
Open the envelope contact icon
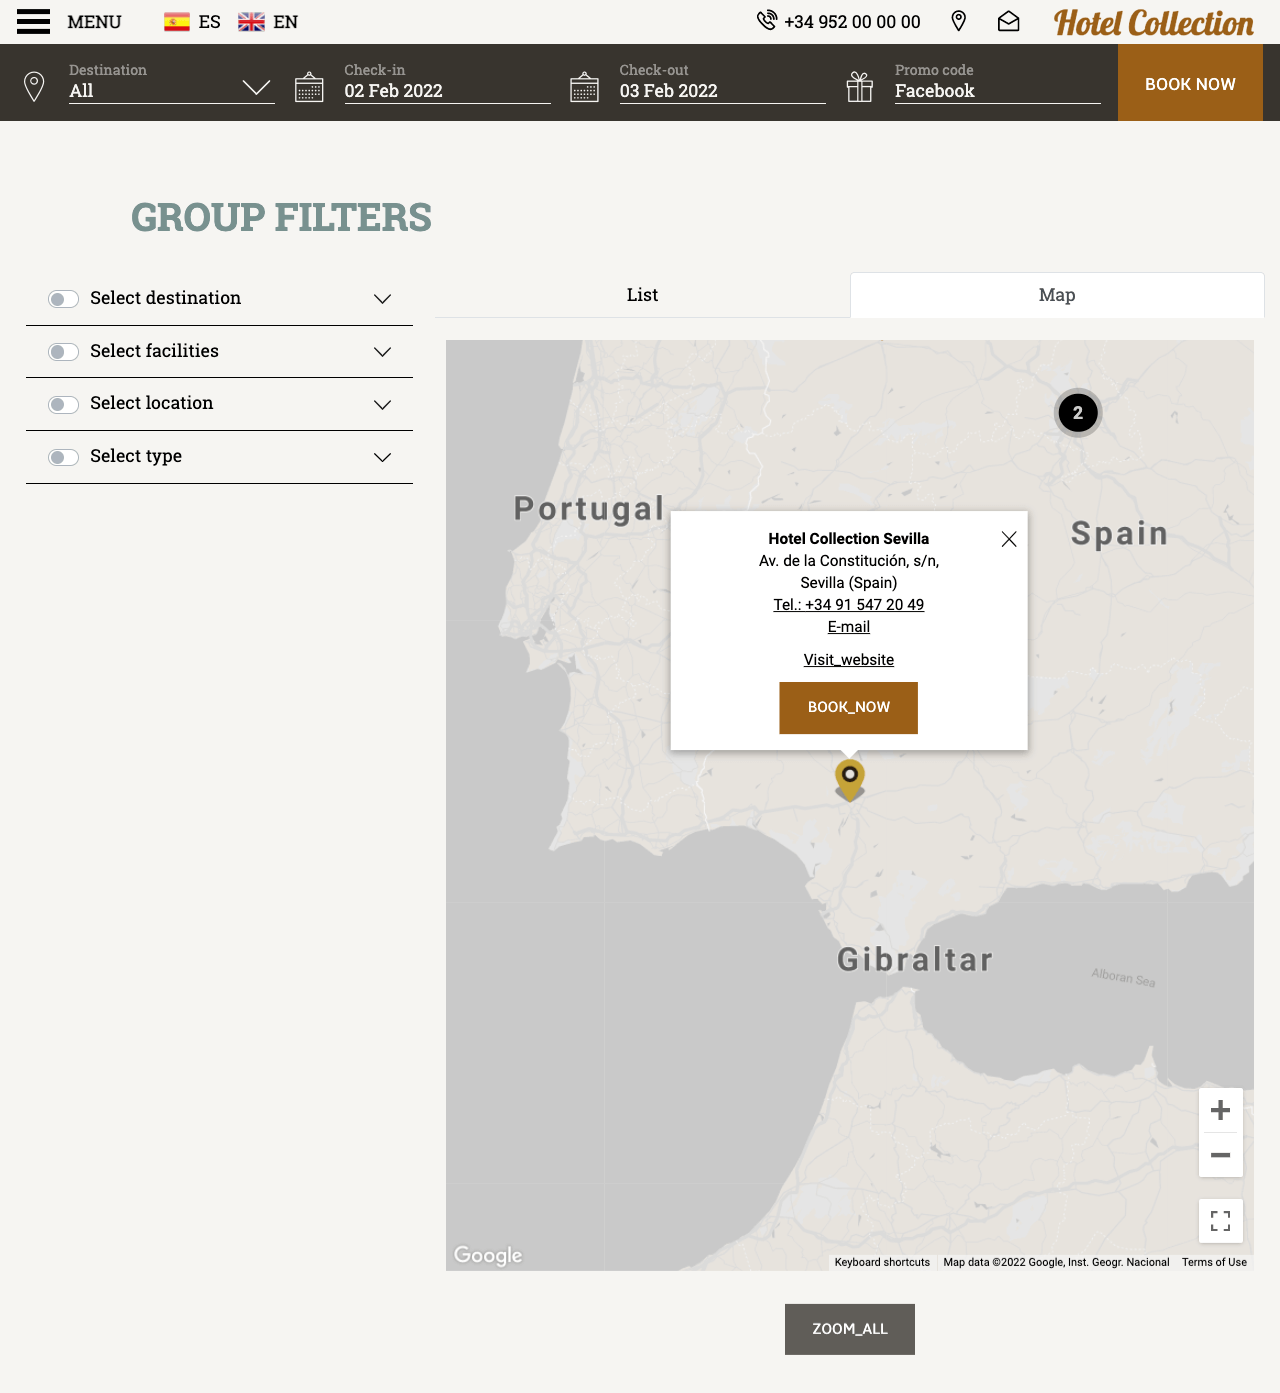click(x=1008, y=21)
